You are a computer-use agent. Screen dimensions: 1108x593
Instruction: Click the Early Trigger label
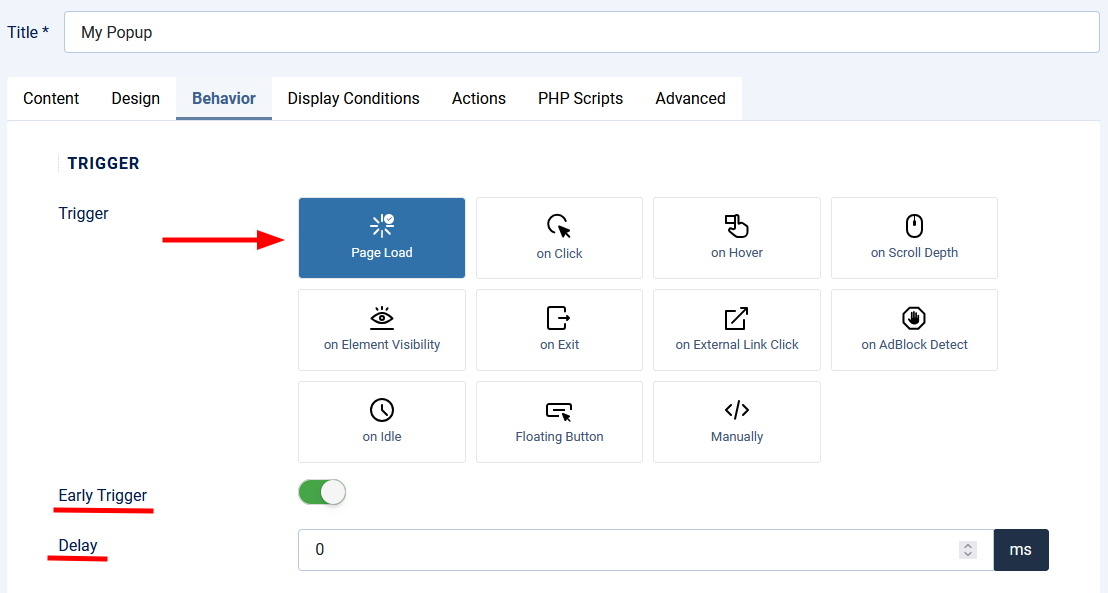pyautogui.click(x=102, y=495)
